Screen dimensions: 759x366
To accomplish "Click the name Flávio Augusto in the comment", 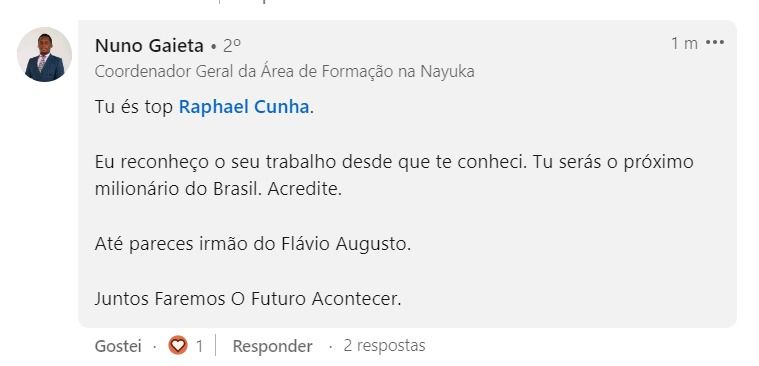I will coord(346,244).
